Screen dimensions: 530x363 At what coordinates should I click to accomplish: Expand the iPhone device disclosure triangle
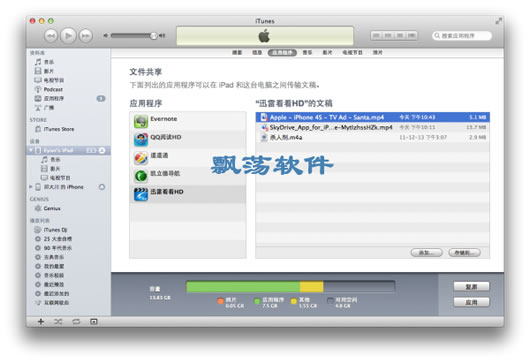coord(31,187)
